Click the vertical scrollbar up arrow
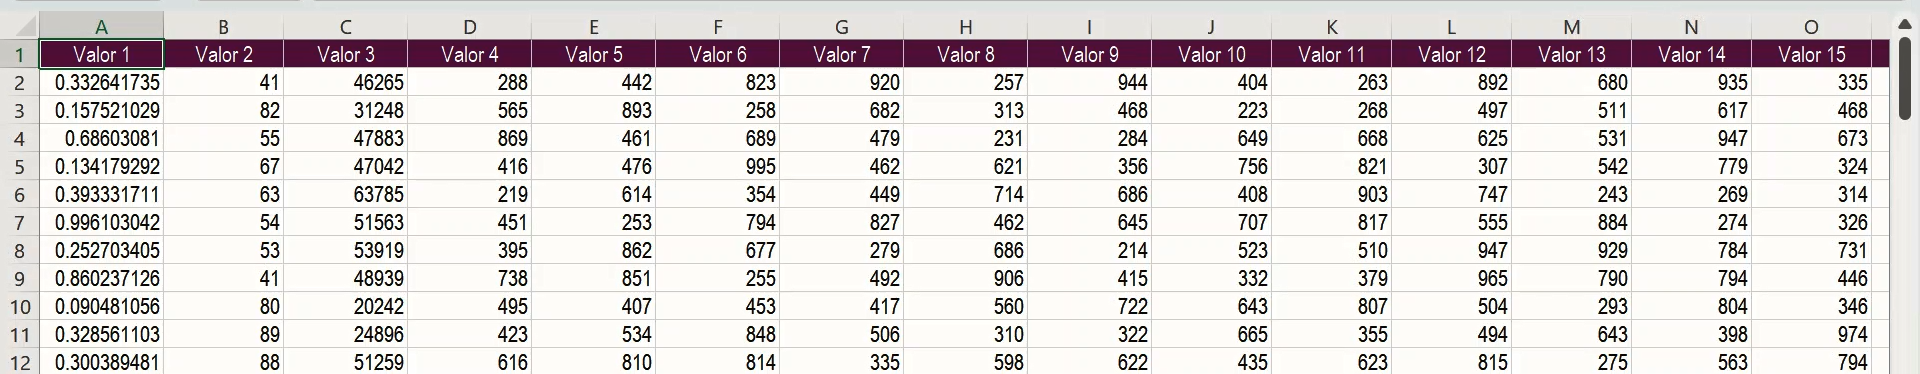 pyautogui.click(x=1905, y=24)
